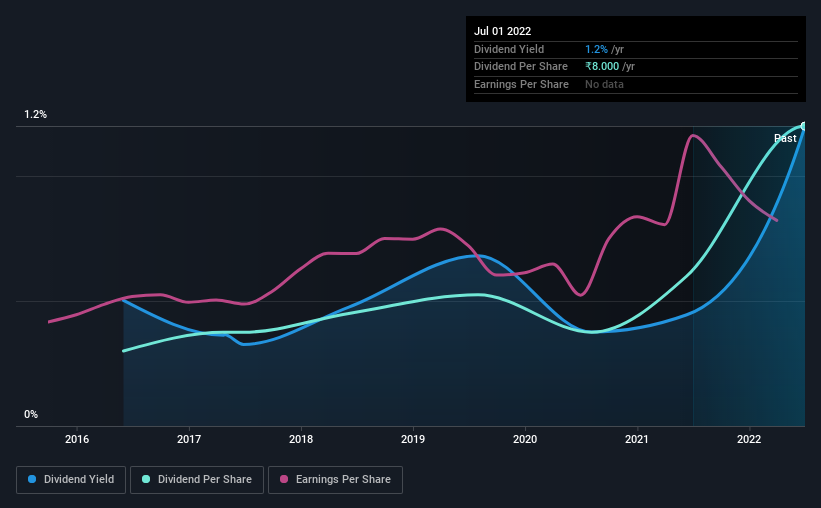Image resolution: width=821 pixels, height=508 pixels.
Task: Select the 2021 x-axis label
Action: pos(637,439)
